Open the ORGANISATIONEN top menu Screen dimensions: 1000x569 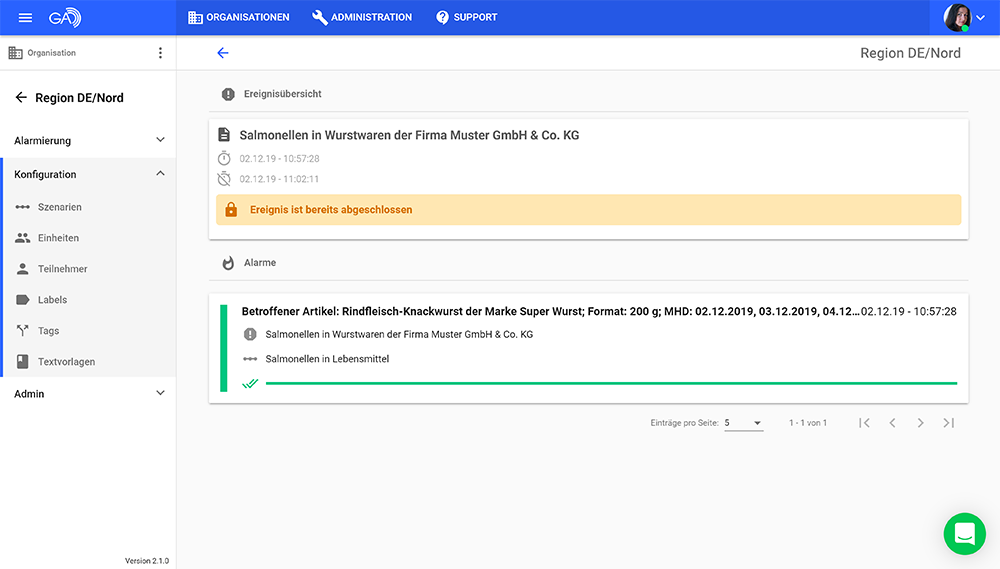239,18
